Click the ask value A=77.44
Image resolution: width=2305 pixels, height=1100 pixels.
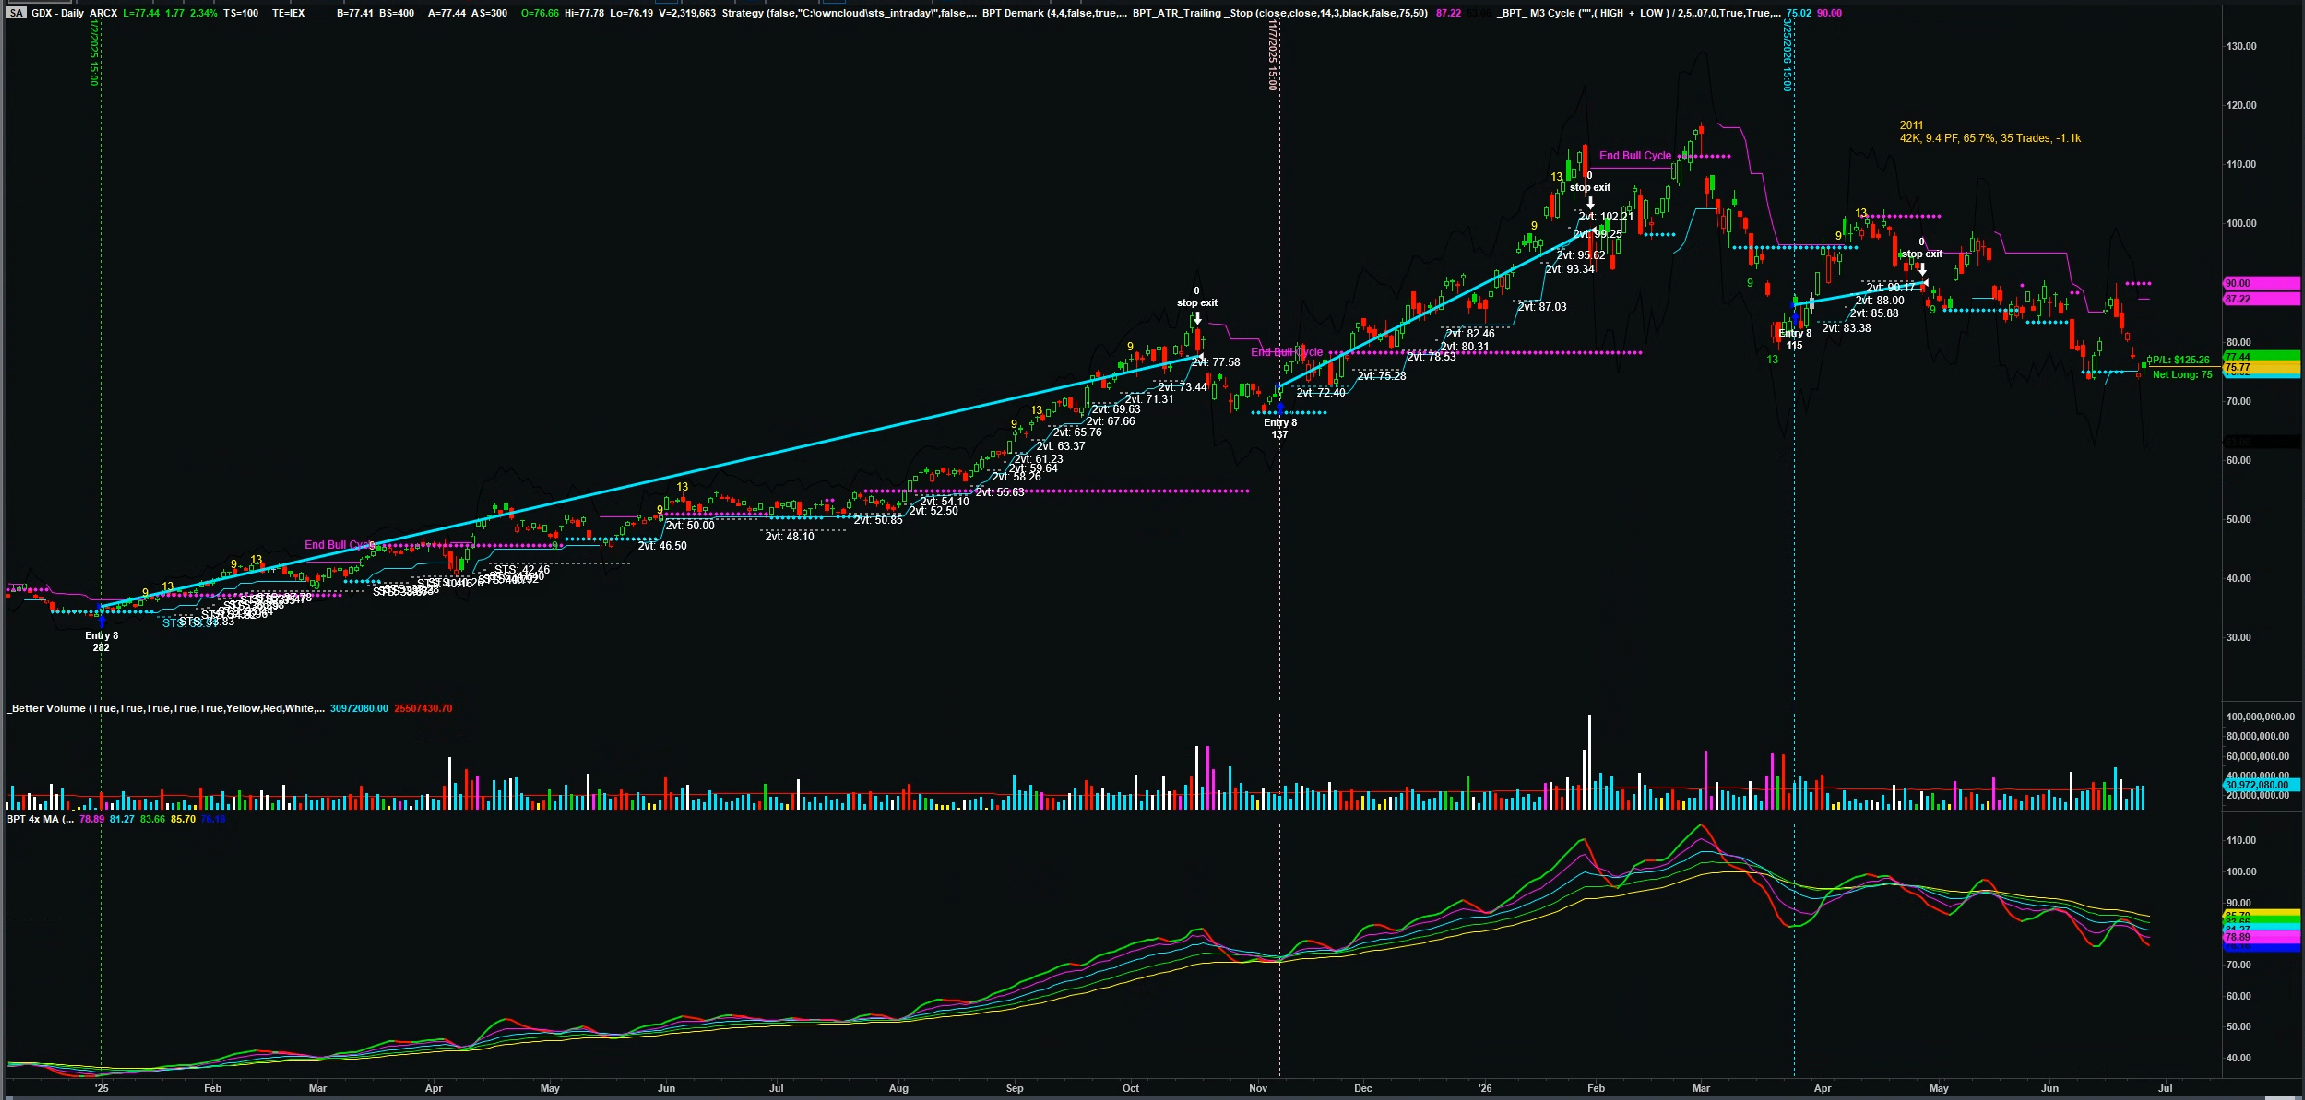[x=447, y=13]
